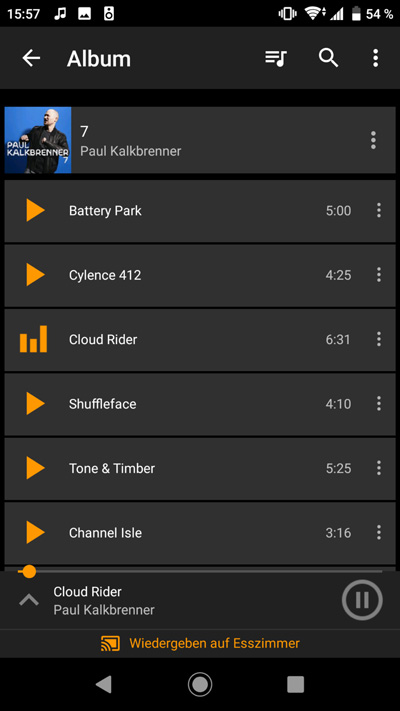Tap the Paul Kalkbrenner album cover
The image size is (400, 711).
pyautogui.click(x=38, y=140)
